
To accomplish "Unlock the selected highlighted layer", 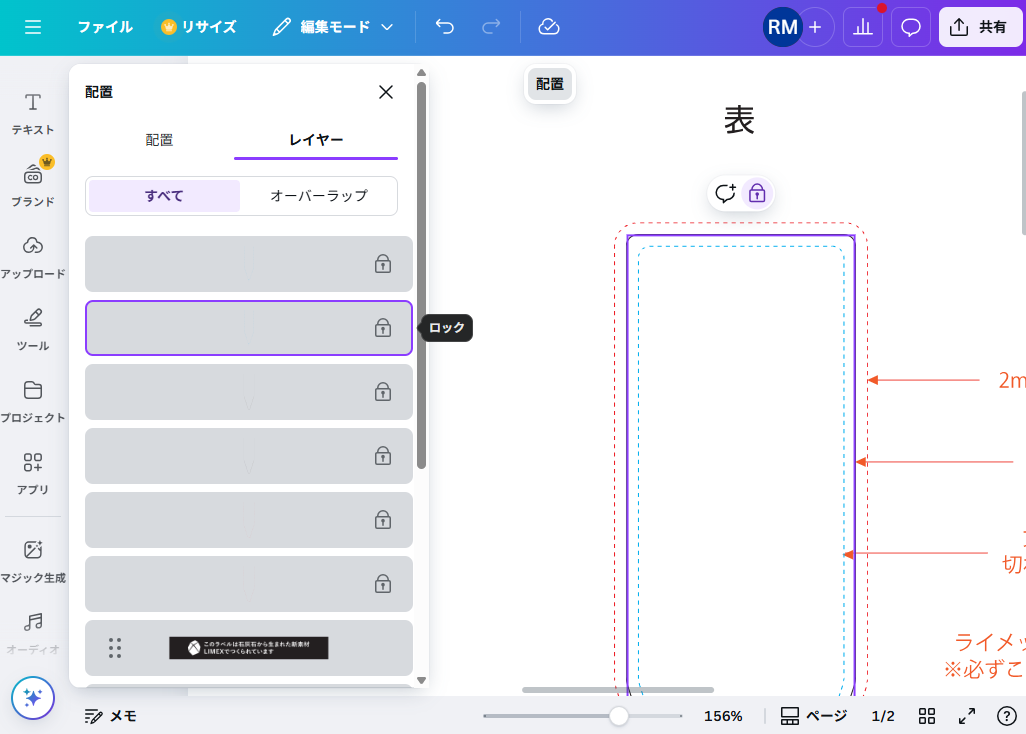I will tap(382, 328).
